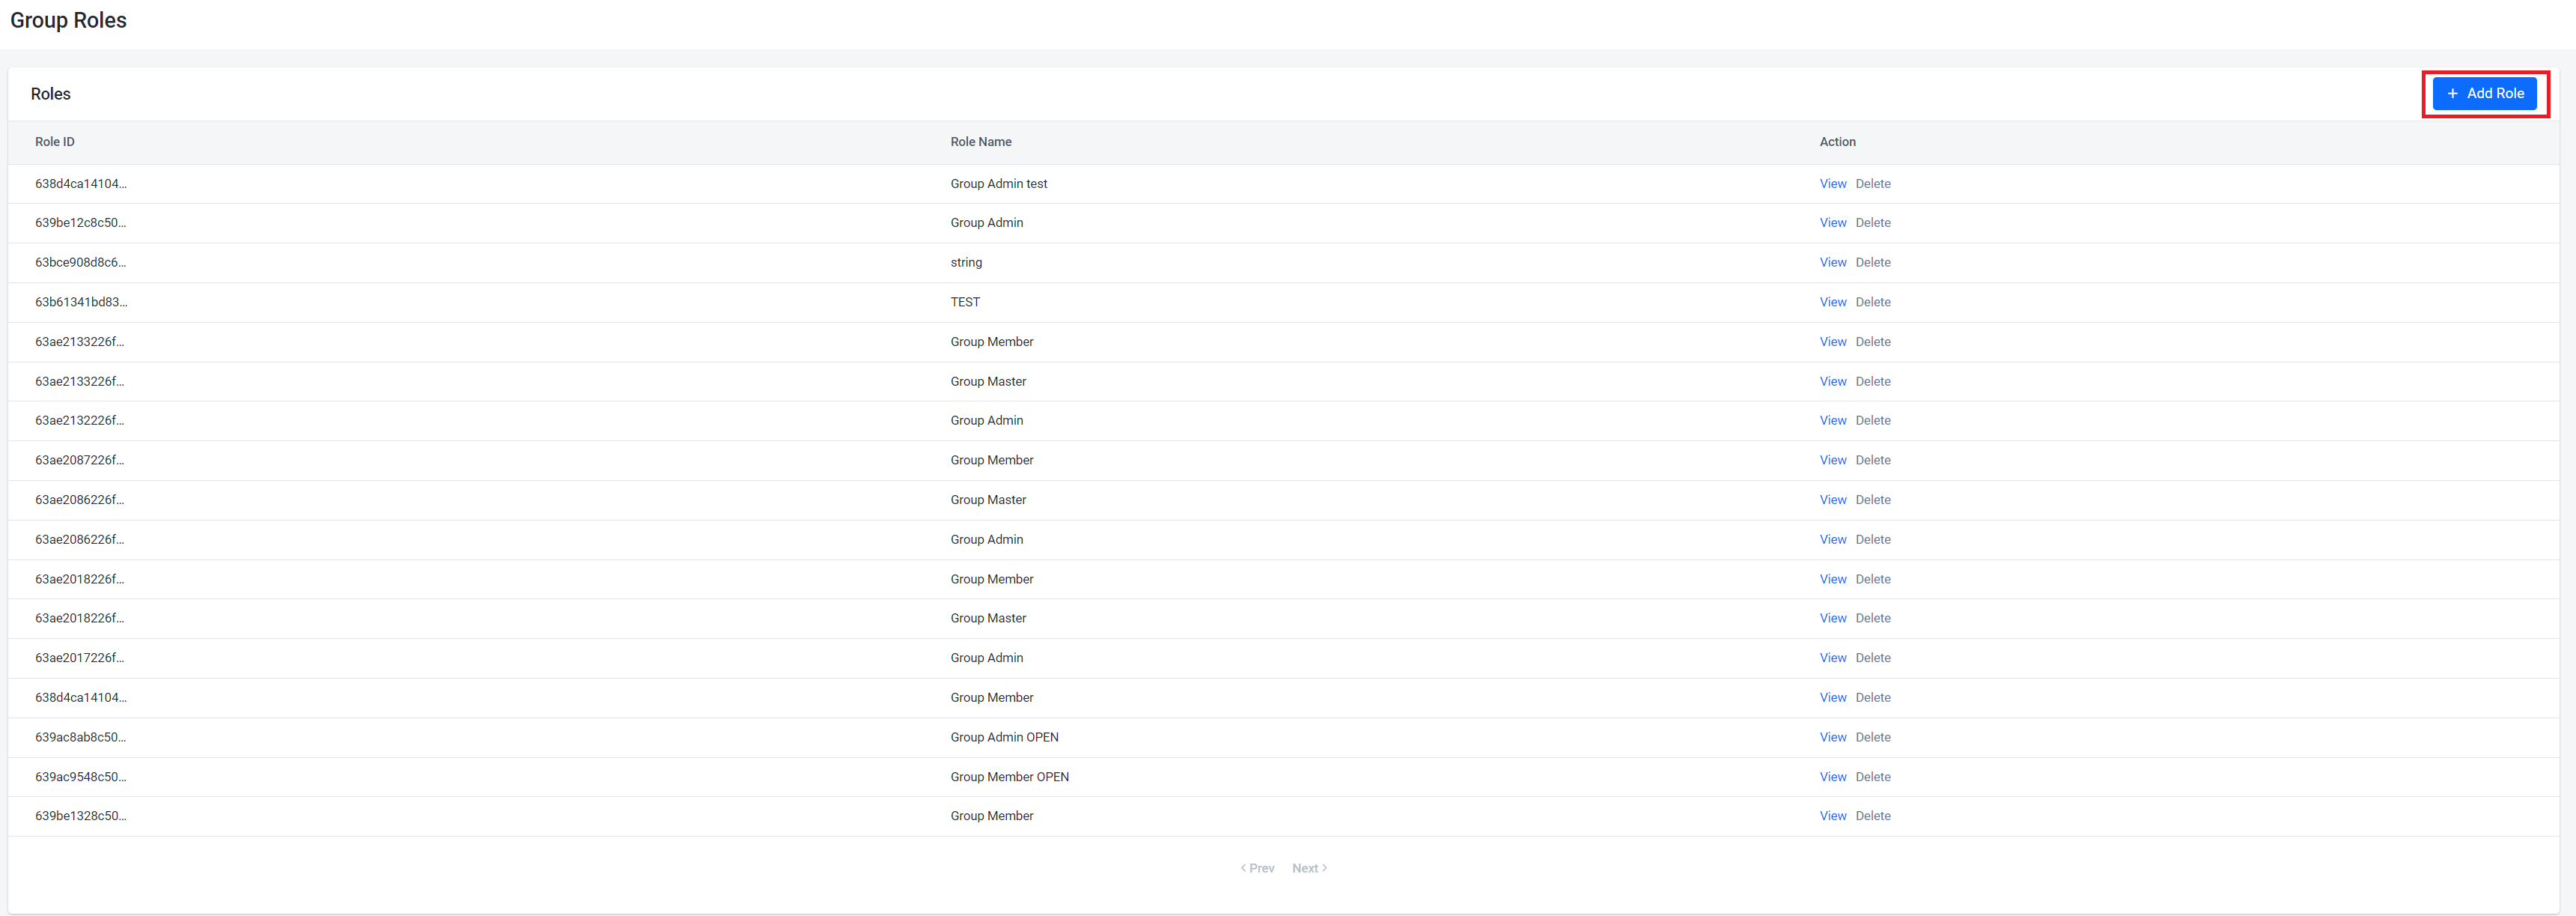Select role ID 63bce908d8c6...
Image resolution: width=2576 pixels, height=916 pixels.
tap(80, 263)
